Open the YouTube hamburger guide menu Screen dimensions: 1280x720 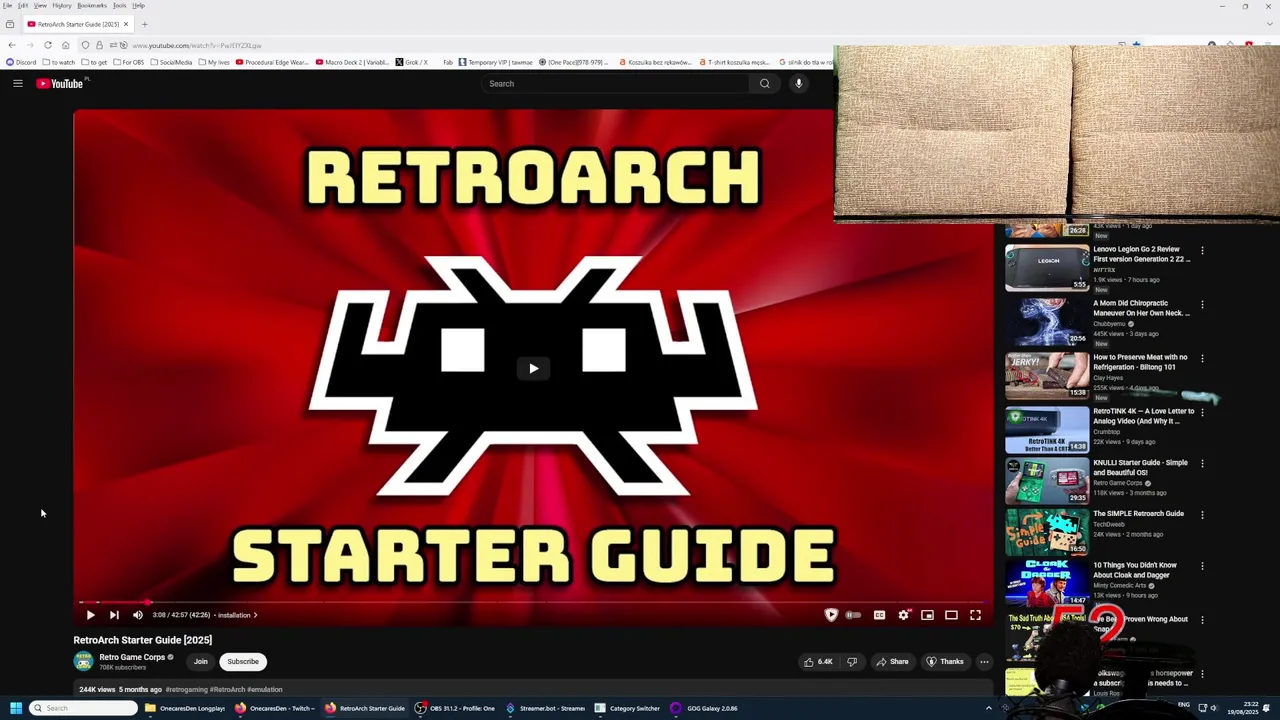(x=18, y=84)
